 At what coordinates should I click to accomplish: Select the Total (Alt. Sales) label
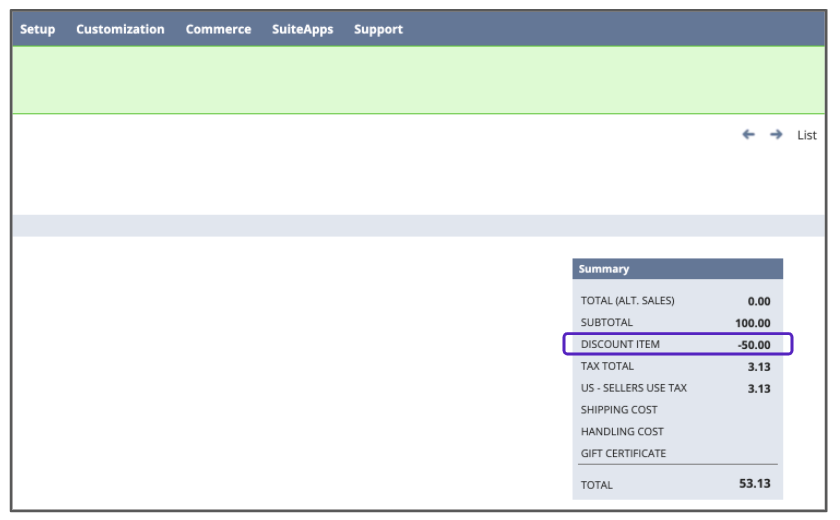[627, 301]
